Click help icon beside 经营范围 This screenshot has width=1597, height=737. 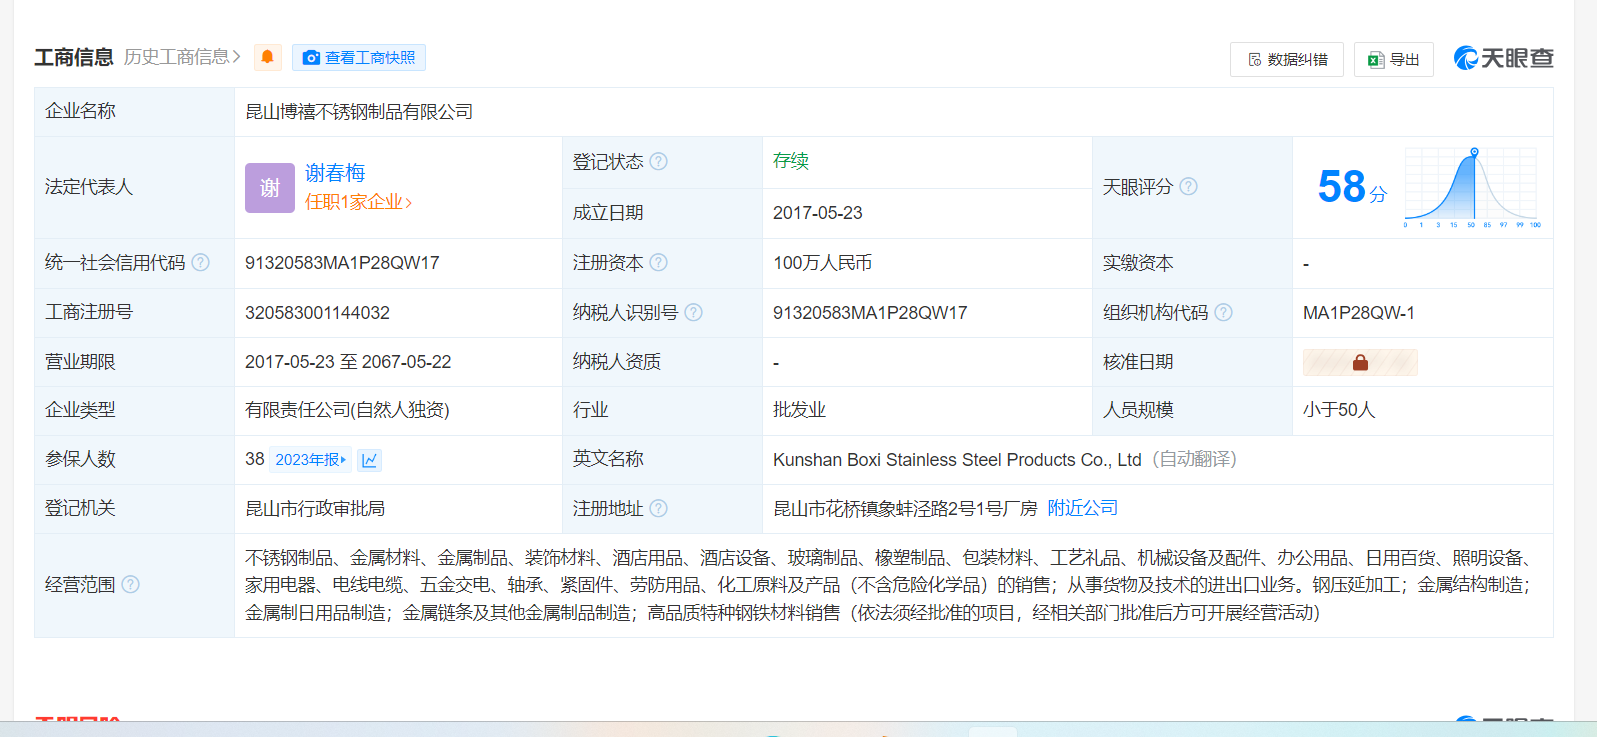click(130, 584)
